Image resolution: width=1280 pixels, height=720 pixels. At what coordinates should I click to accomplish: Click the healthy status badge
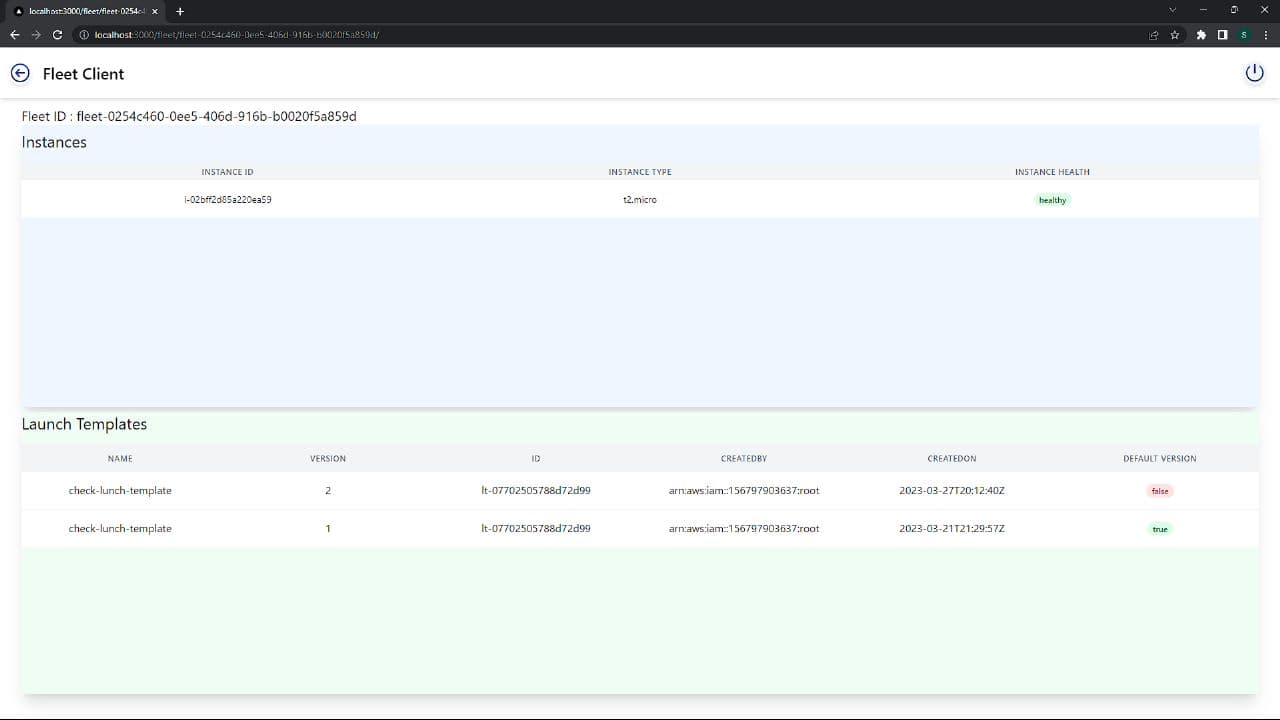click(1052, 199)
